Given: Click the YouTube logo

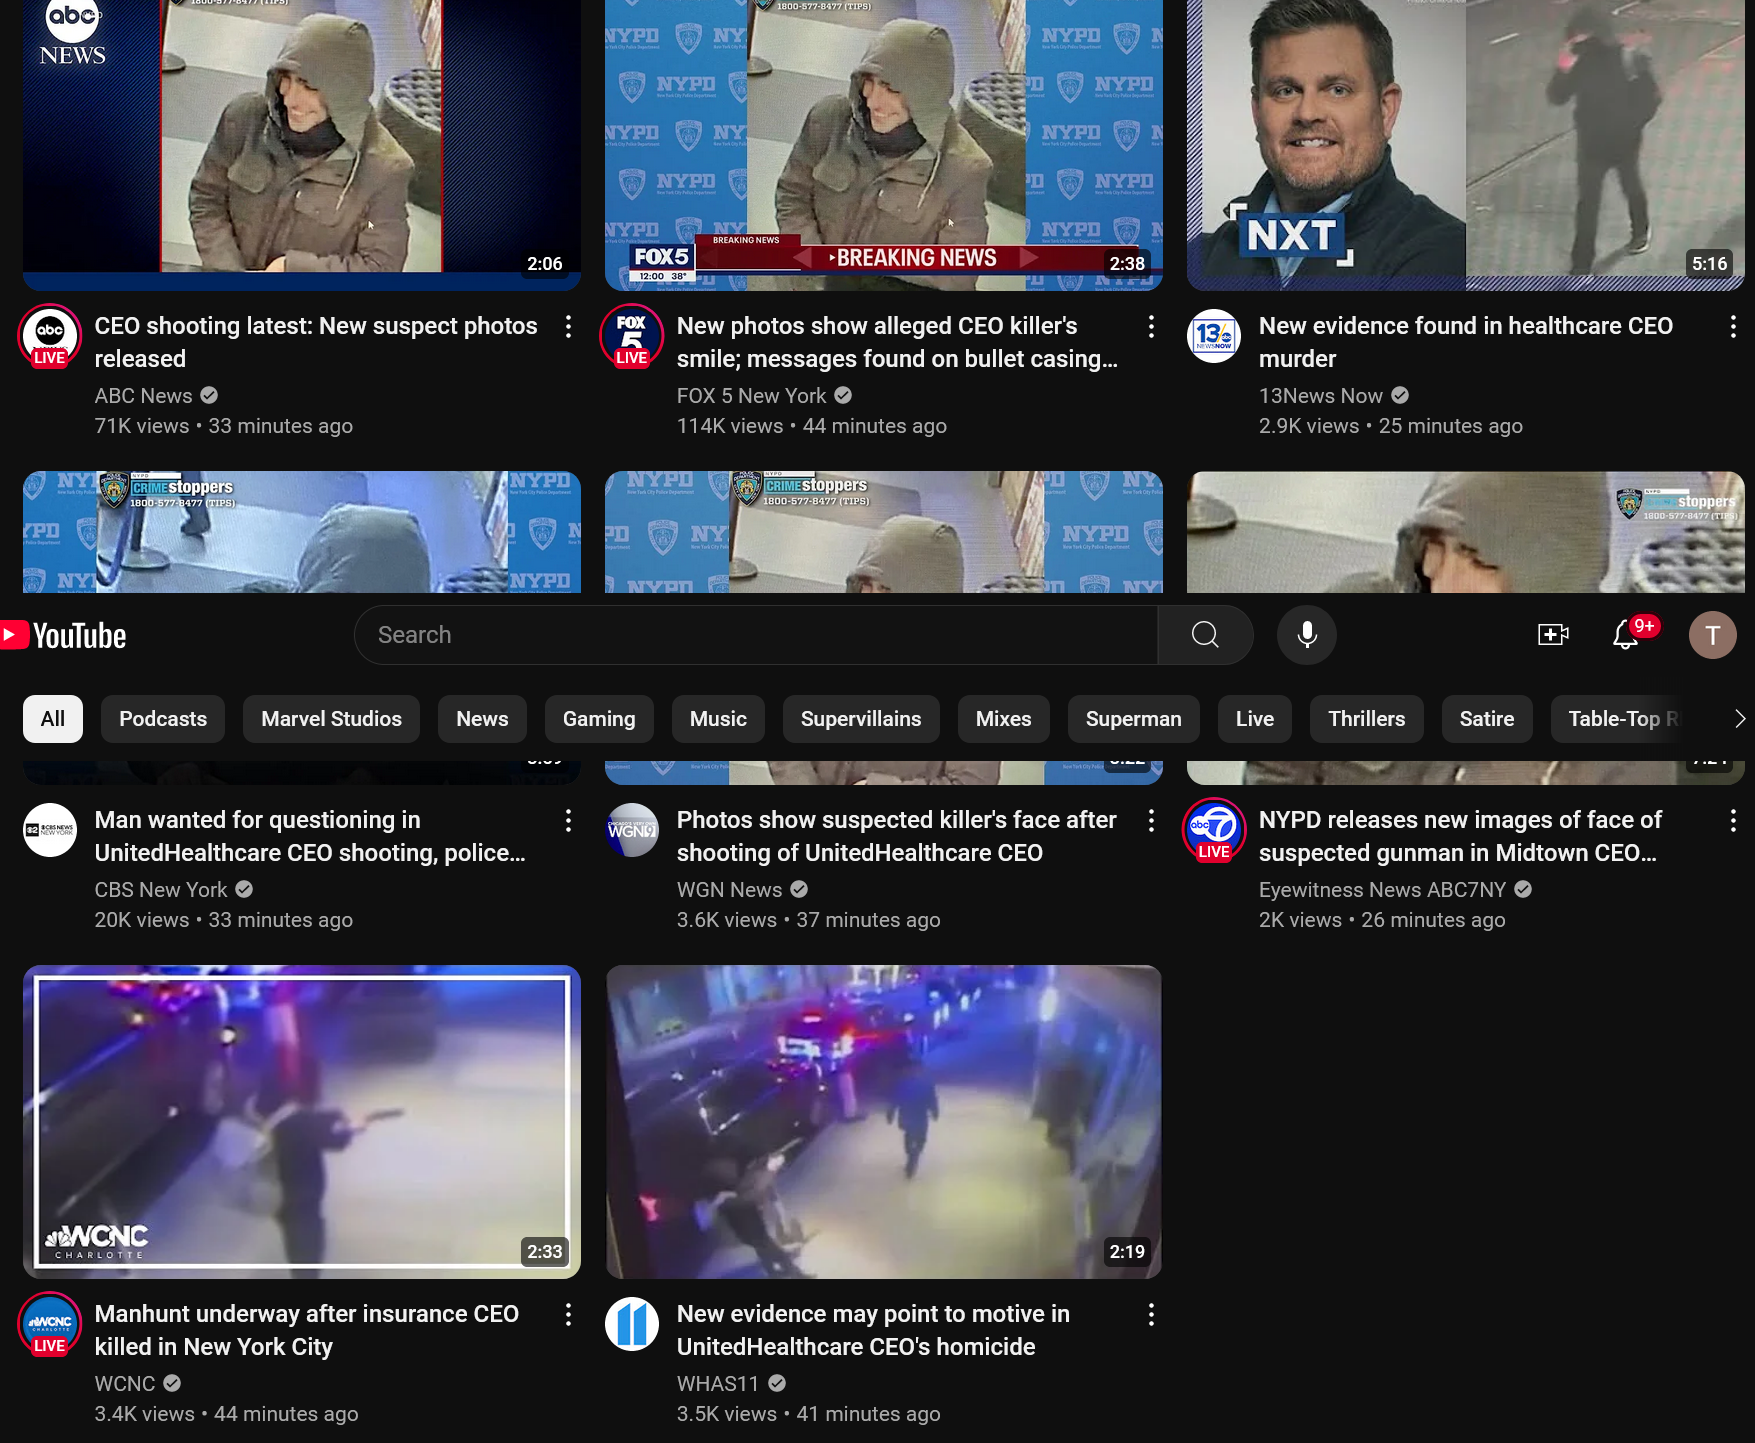Looking at the screenshot, I should pyautogui.click(x=63, y=635).
